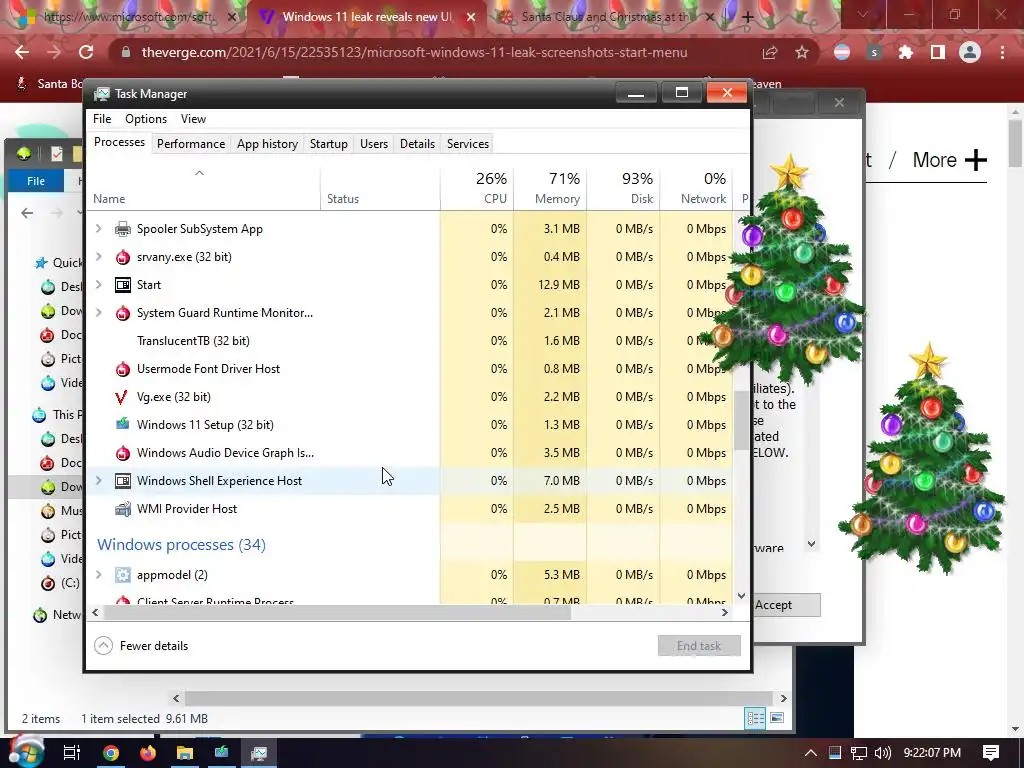Screen dimensions: 1024x768
Task: Click the System Guard Runtime Monitor icon
Action: [123, 313]
